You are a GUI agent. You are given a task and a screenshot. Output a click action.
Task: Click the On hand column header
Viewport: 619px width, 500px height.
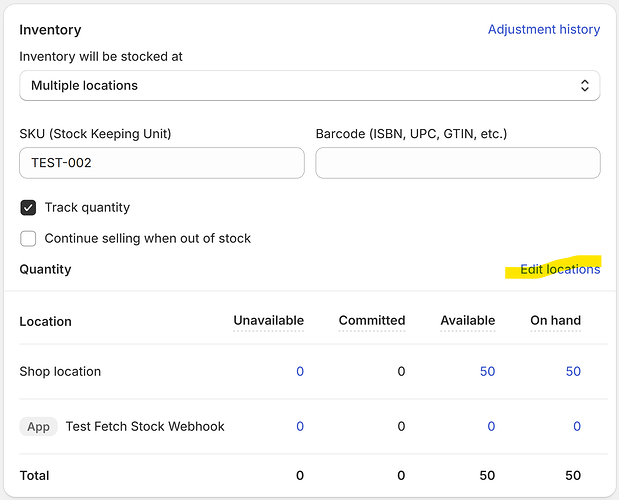coord(555,321)
